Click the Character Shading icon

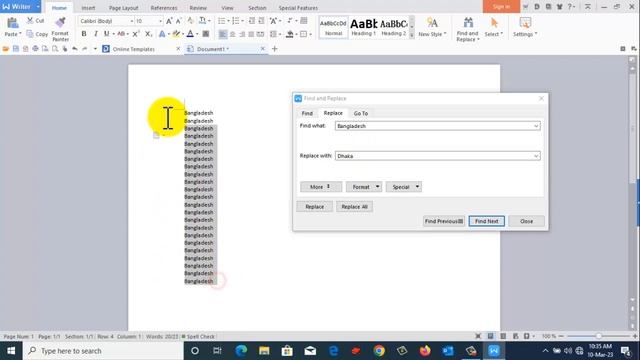click(x=206, y=34)
